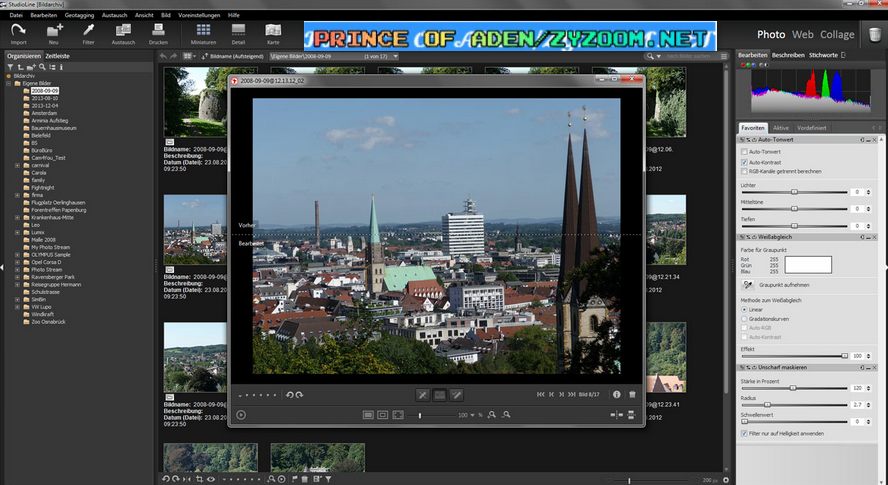Click the Lichter slider handle
Viewport: 888px width, 485px height.
(794, 192)
